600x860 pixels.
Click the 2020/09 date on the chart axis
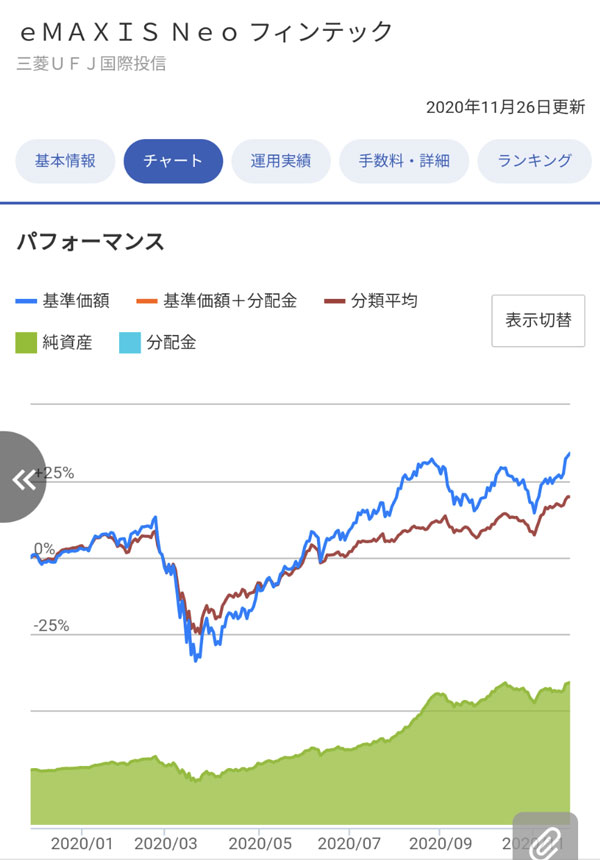coord(441,842)
